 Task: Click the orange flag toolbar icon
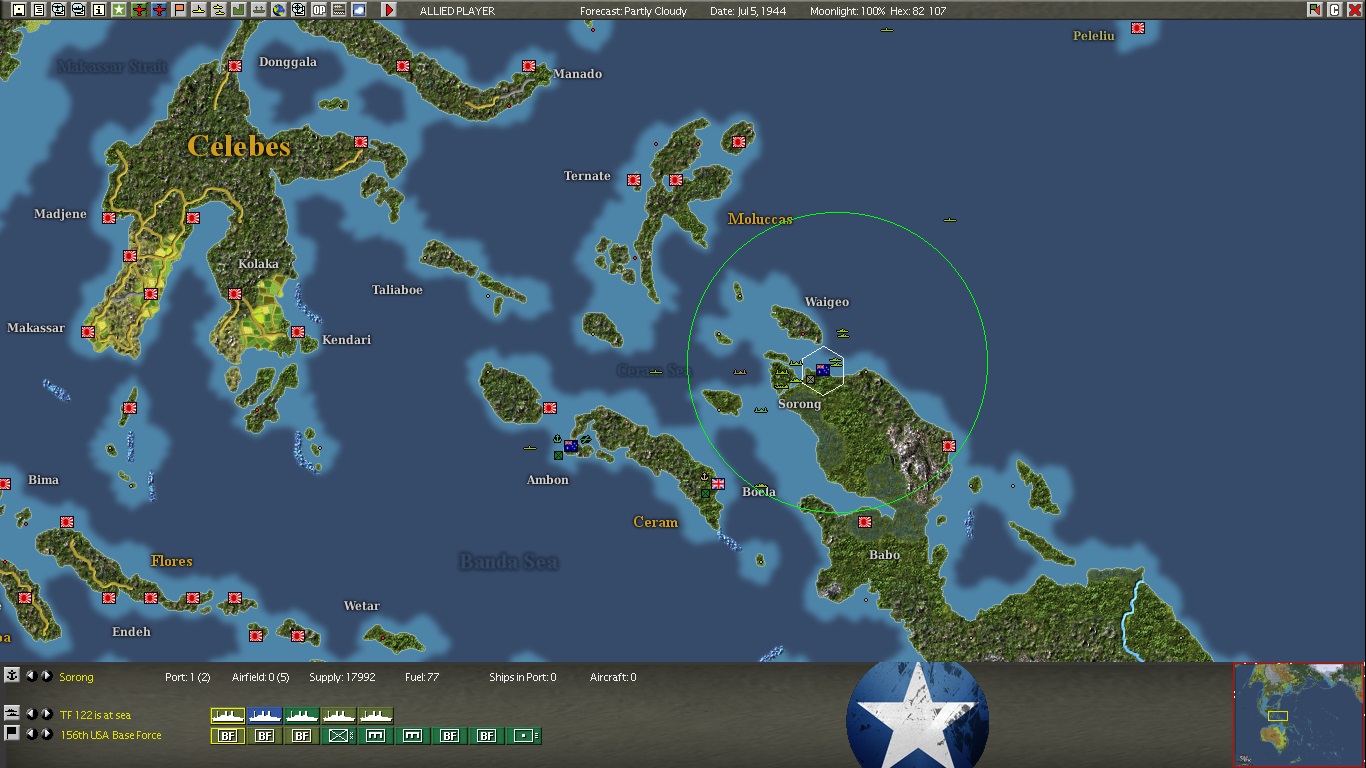point(179,10)
